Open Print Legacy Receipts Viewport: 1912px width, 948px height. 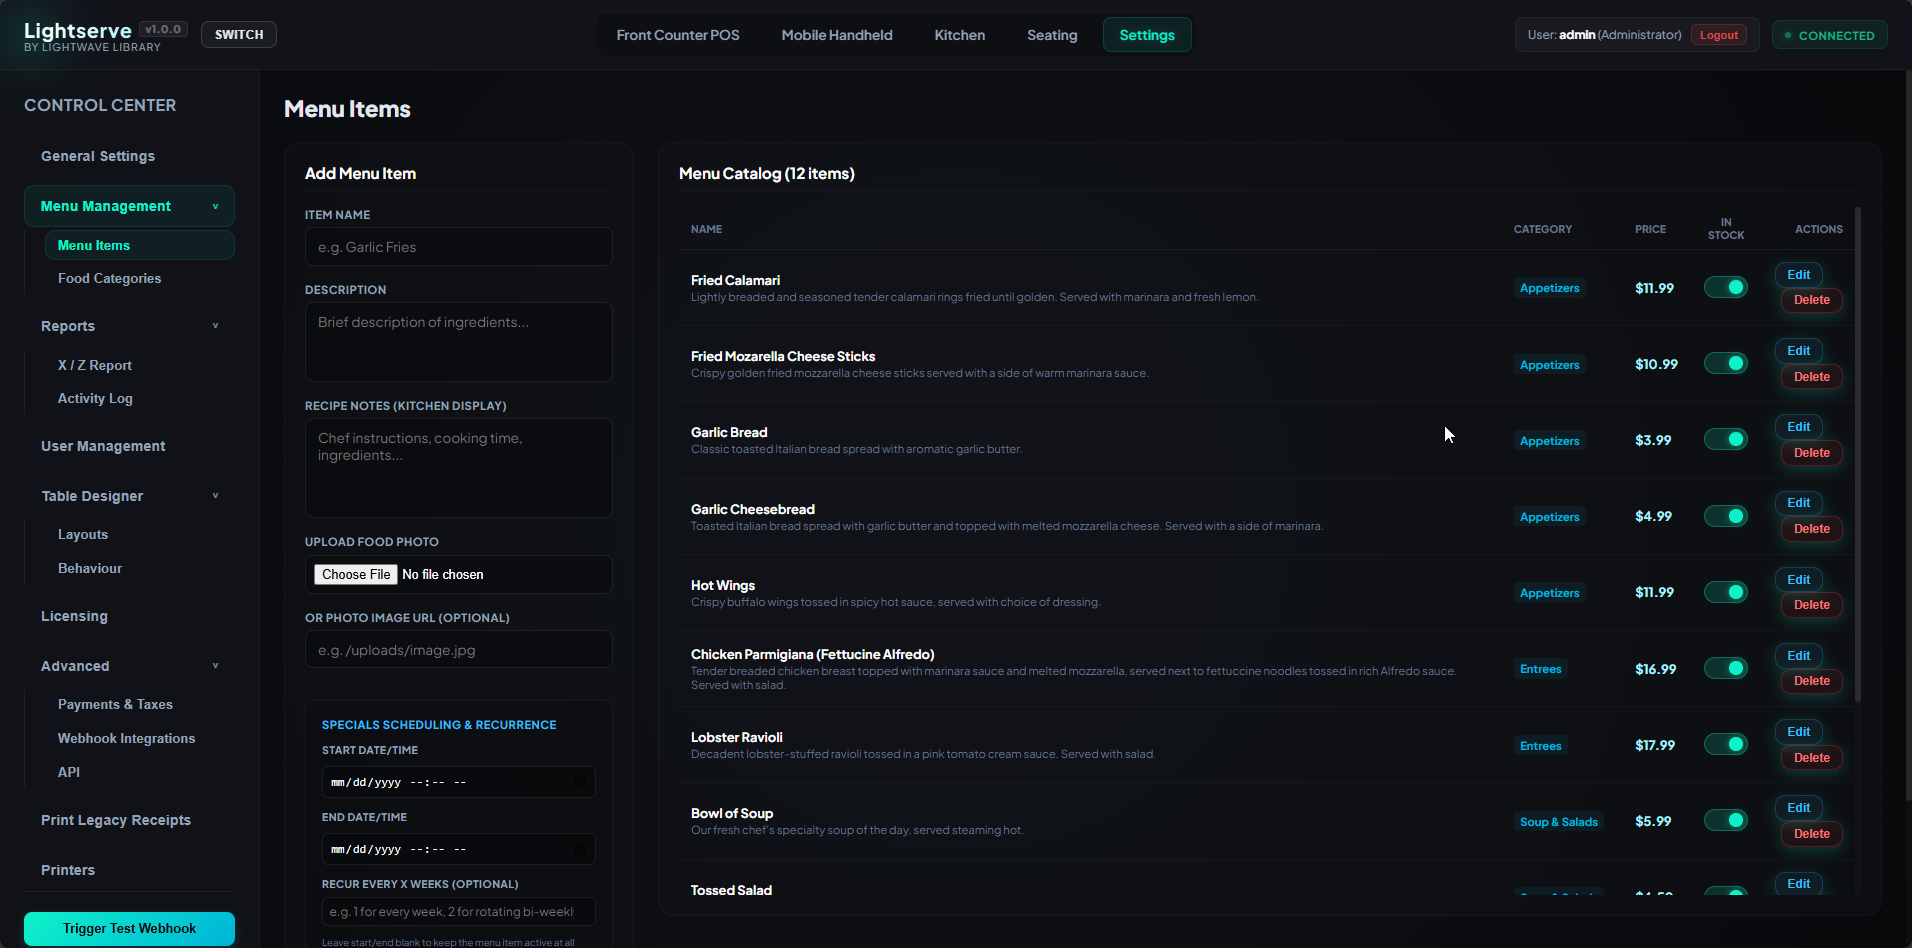click(116, 820)
